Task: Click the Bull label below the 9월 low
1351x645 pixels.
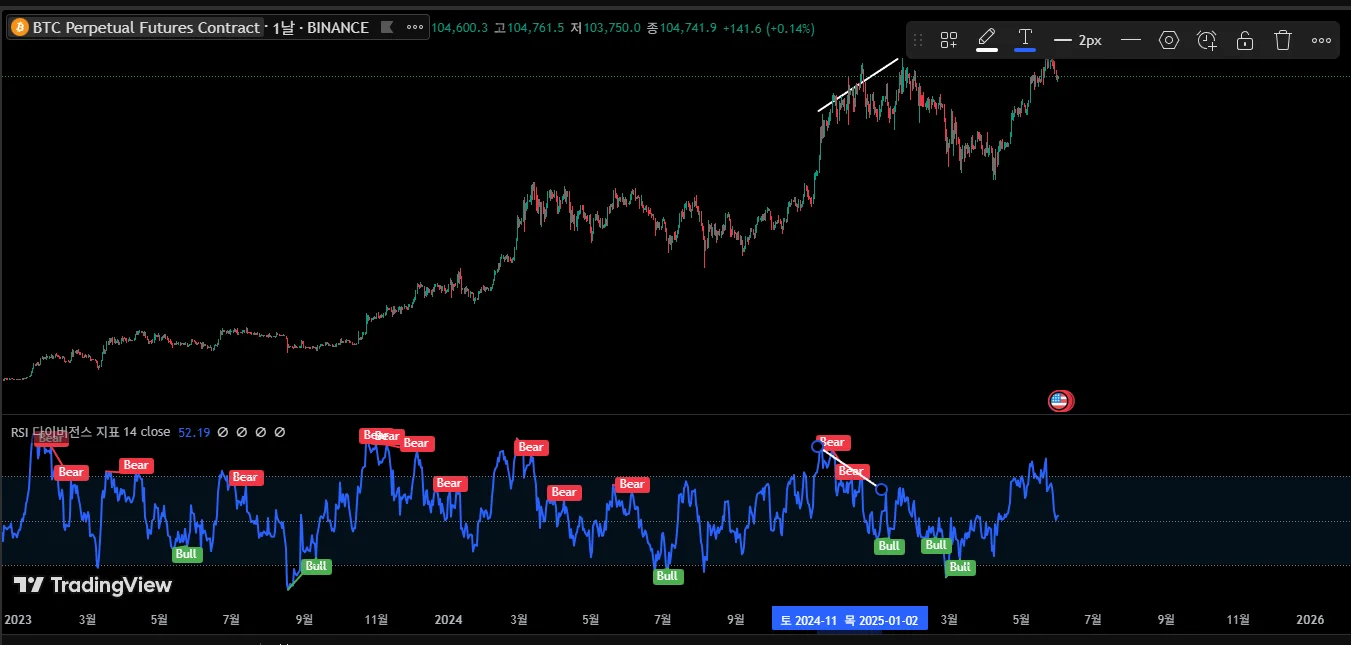Action: [x=316, y=566]
